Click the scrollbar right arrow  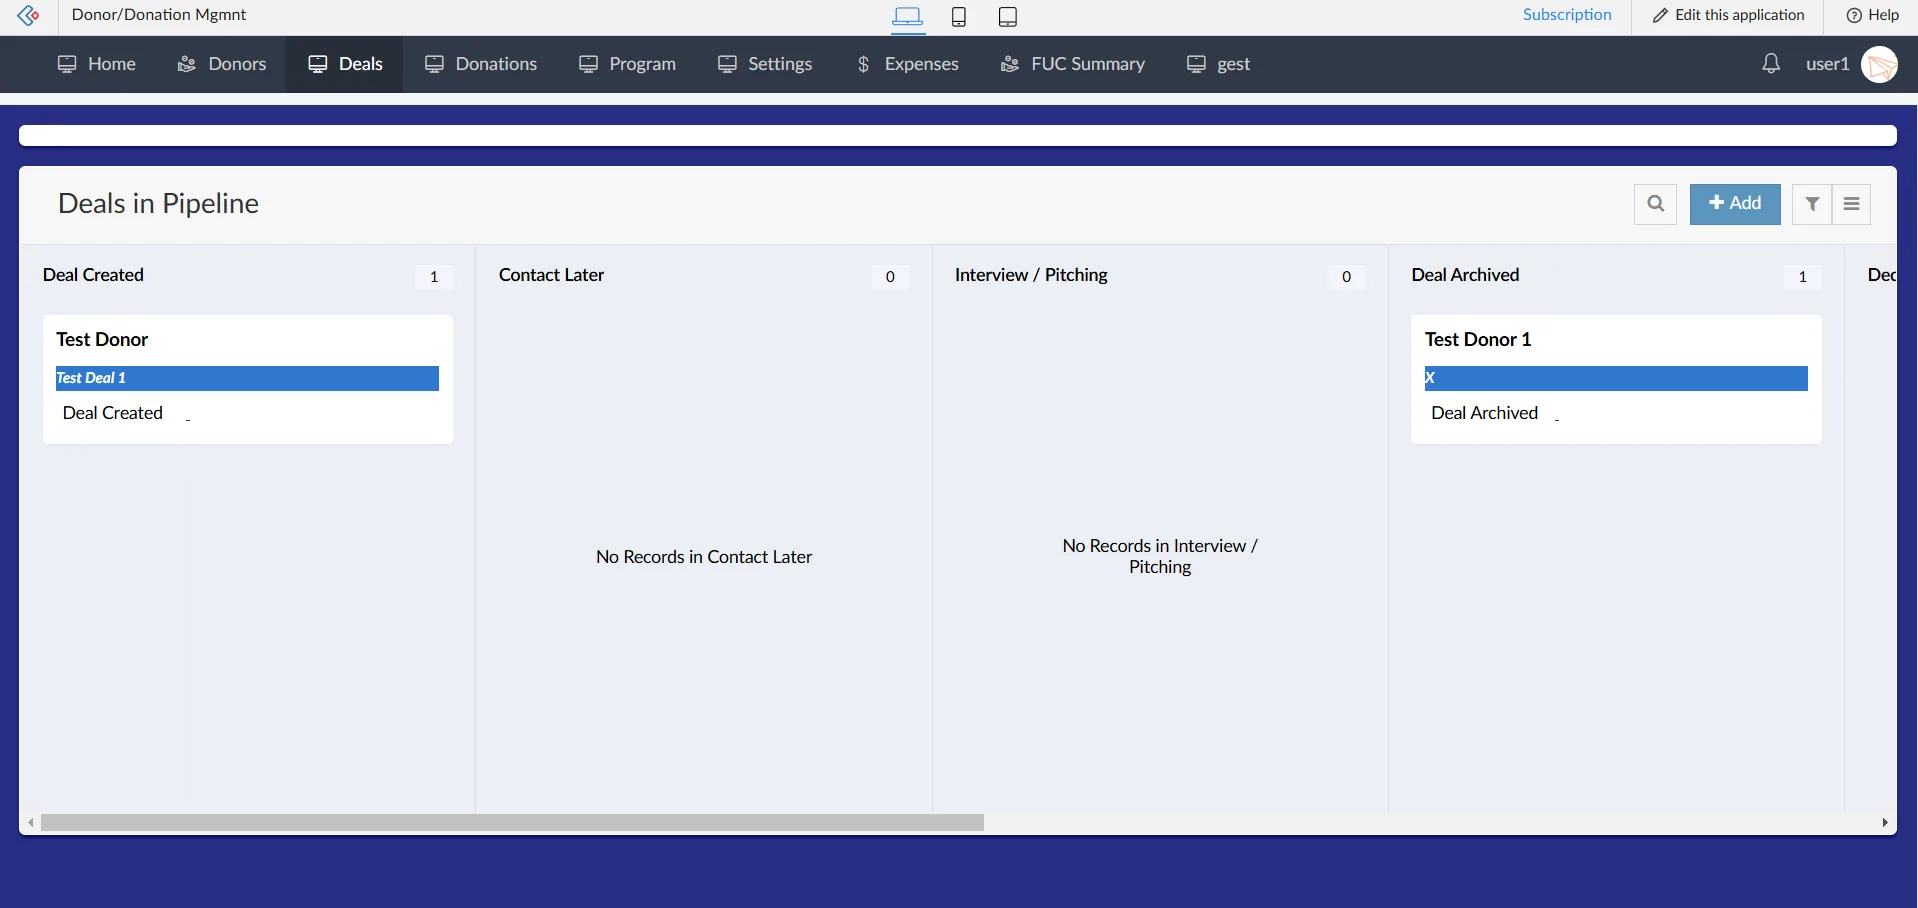coord(1885,823)
